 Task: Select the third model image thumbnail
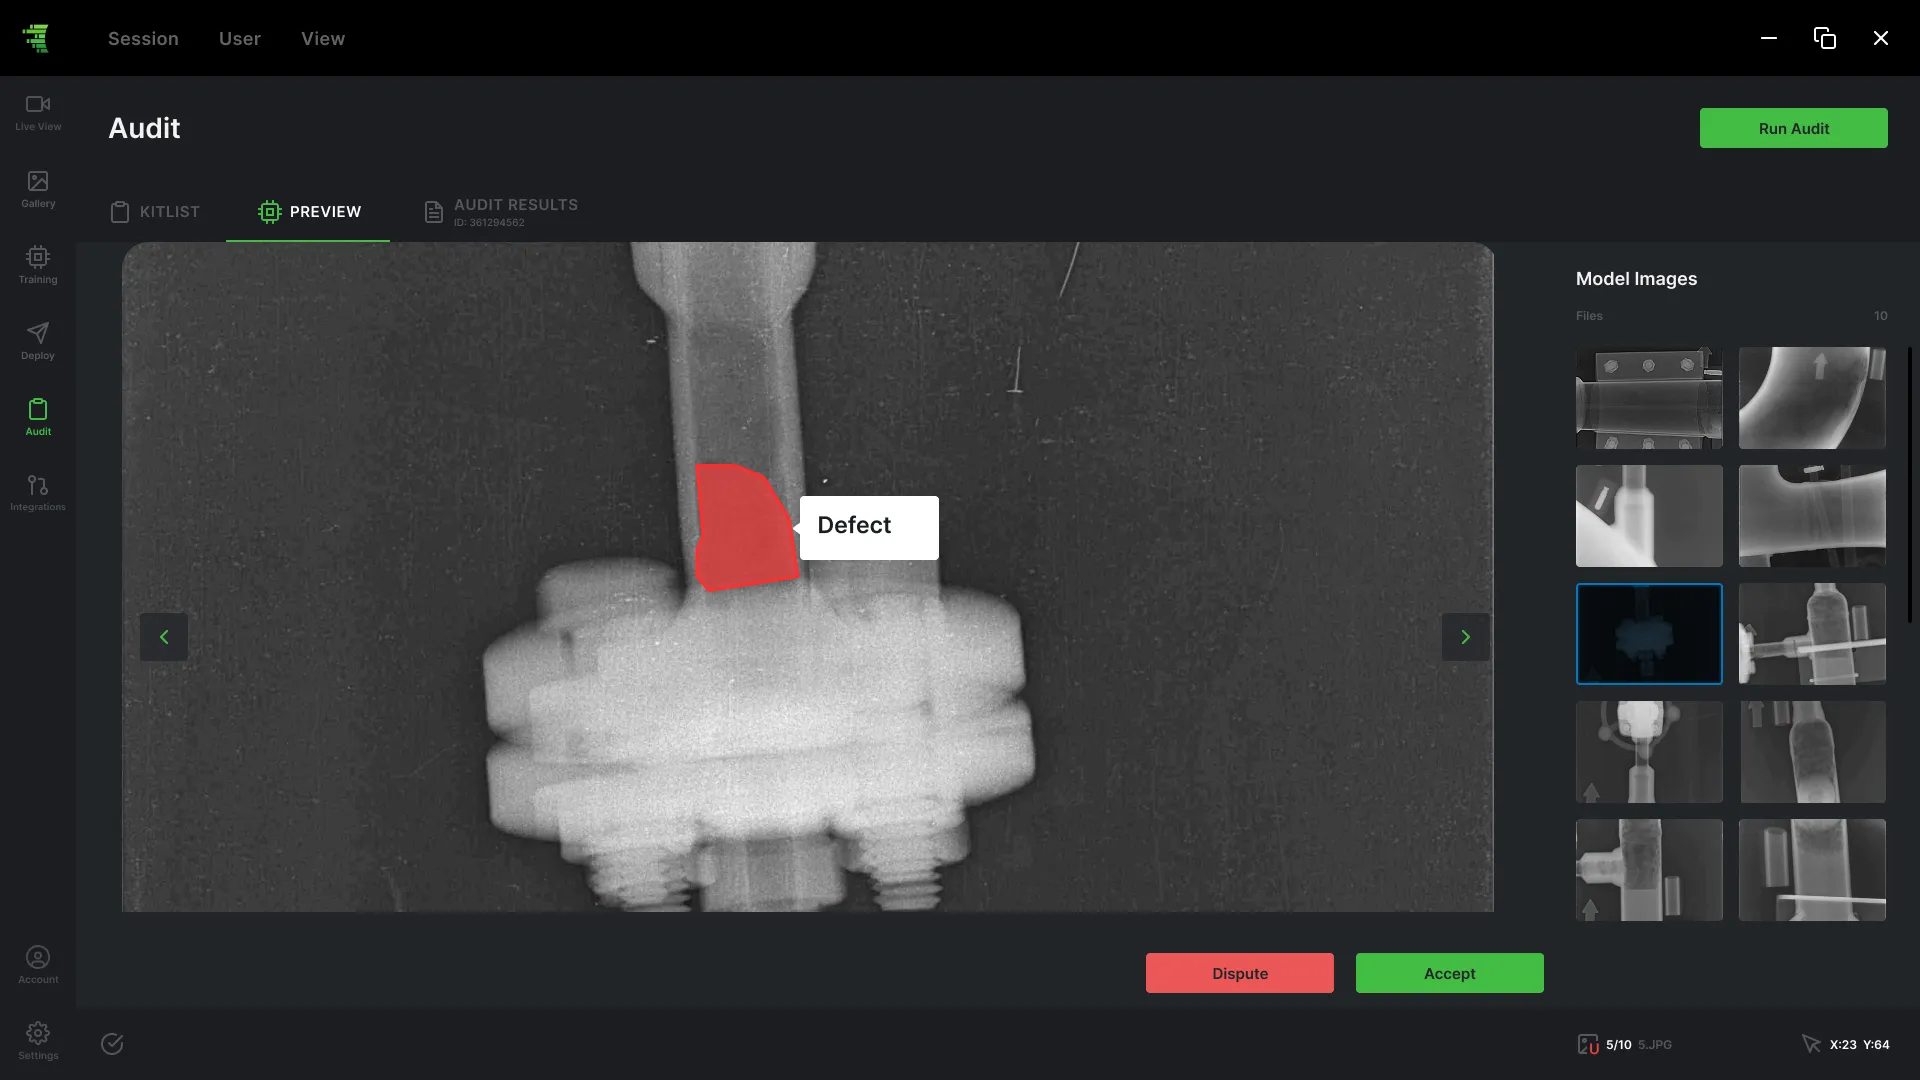coord(1649,516)
